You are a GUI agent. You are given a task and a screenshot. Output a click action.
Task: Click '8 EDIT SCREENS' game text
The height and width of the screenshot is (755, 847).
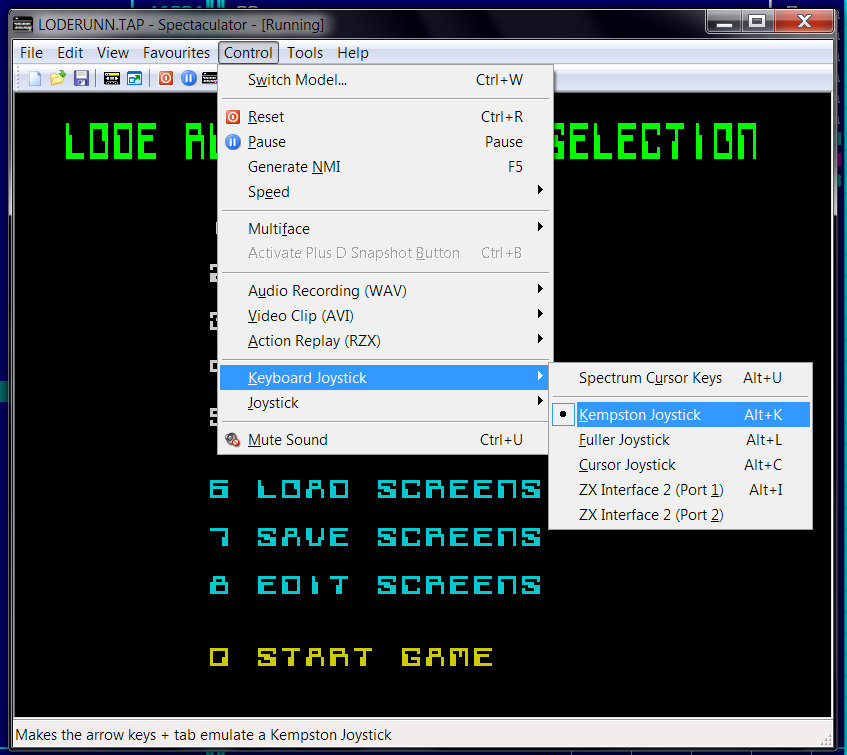[x=375, y=585]
